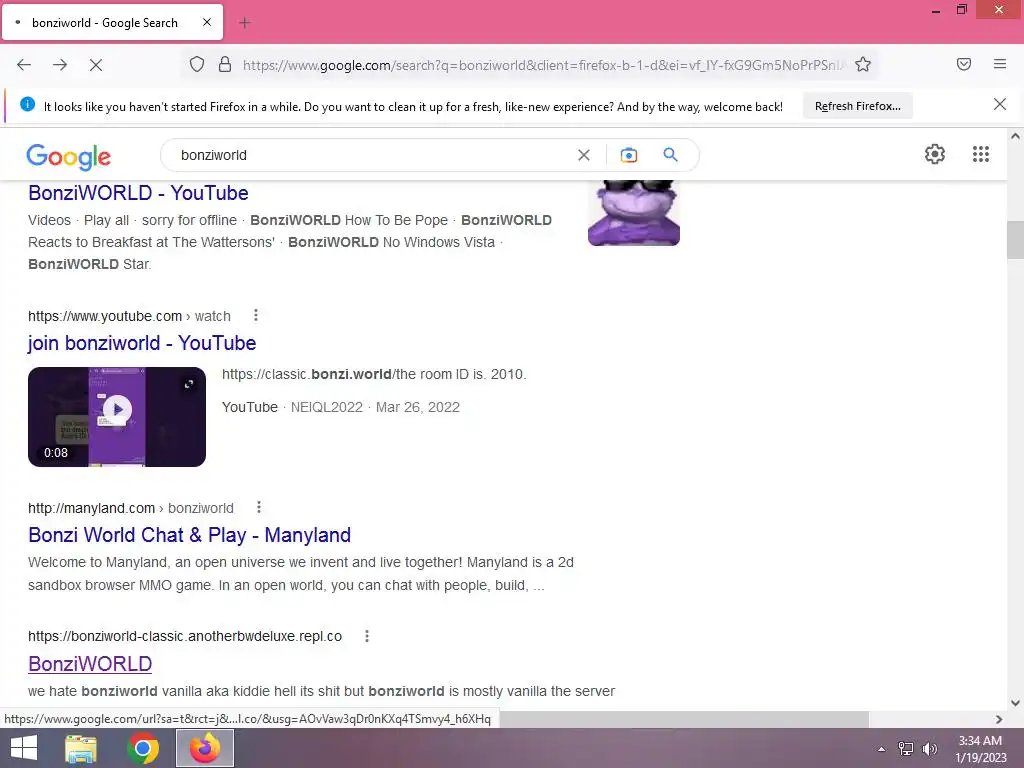Open join bonziworld - YouTube link
The image size is (1024, 768).
[x=142, y=344]
